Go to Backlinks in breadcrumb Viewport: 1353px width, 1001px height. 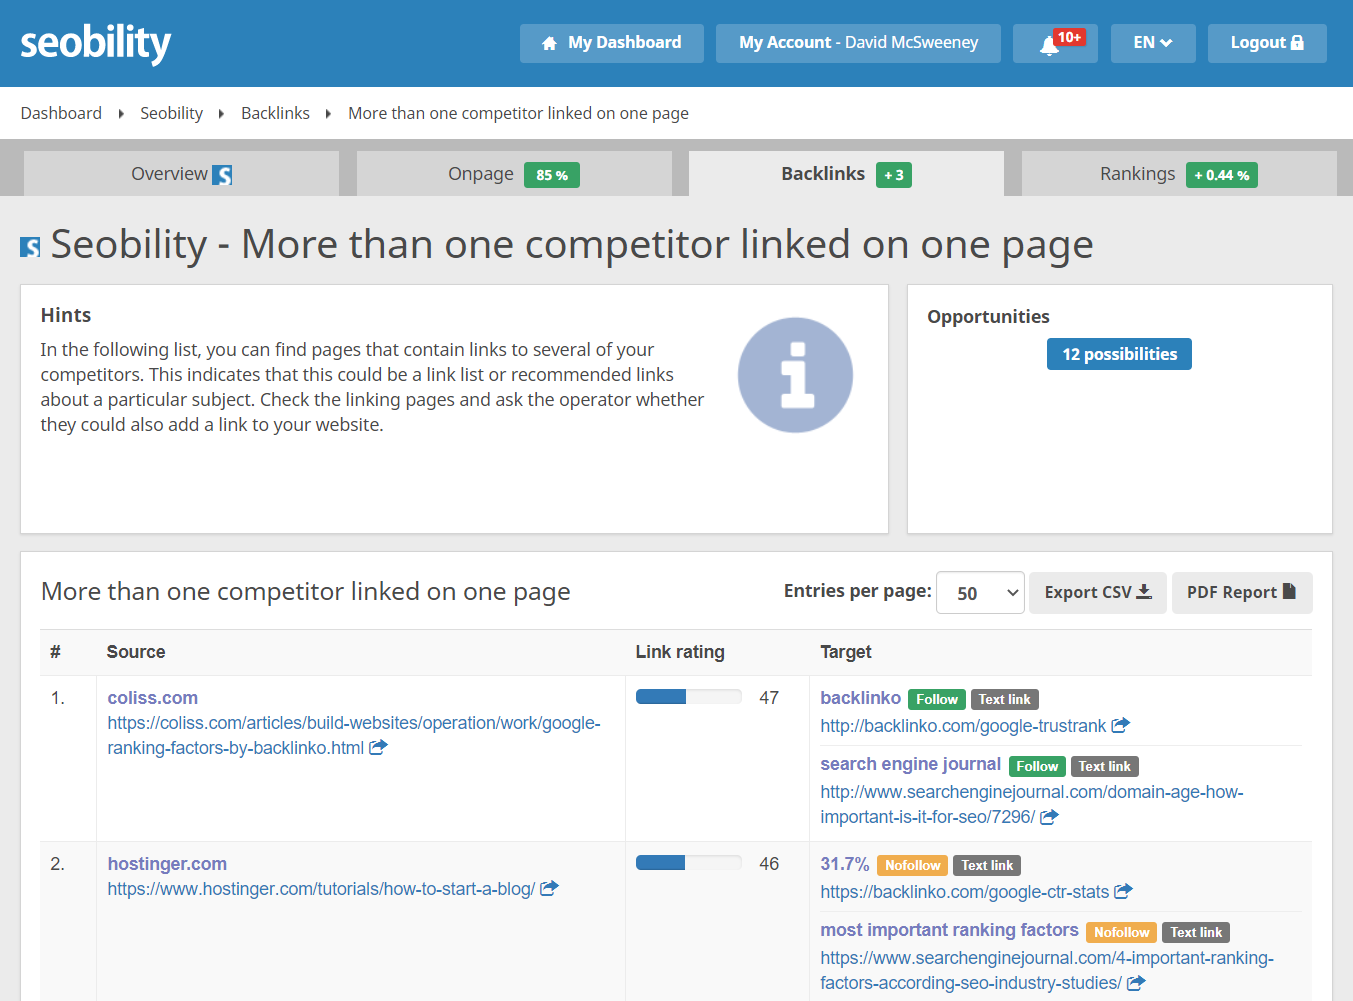tap(275, 113)
